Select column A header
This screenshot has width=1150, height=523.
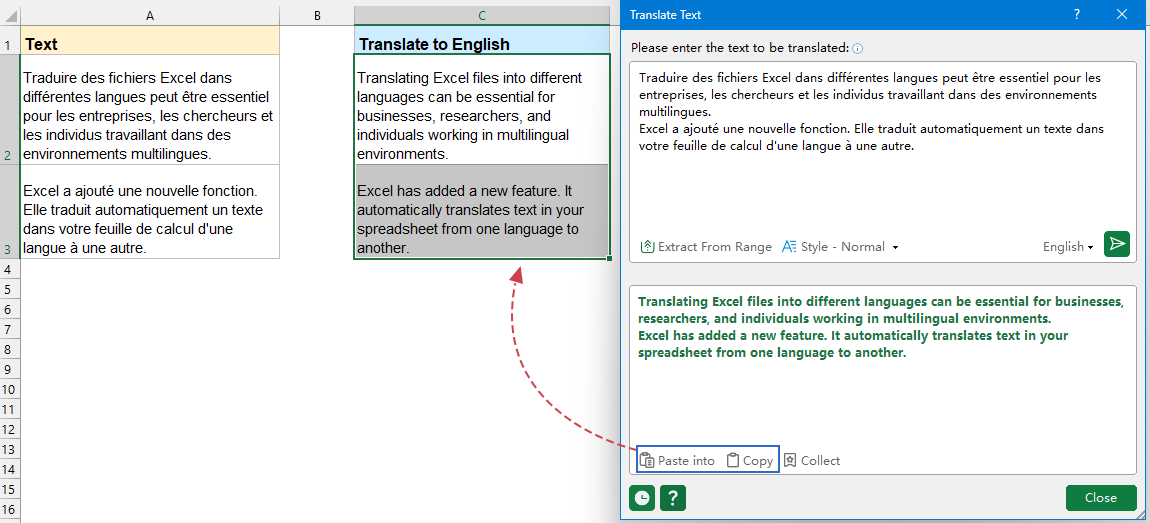[150, 15]
